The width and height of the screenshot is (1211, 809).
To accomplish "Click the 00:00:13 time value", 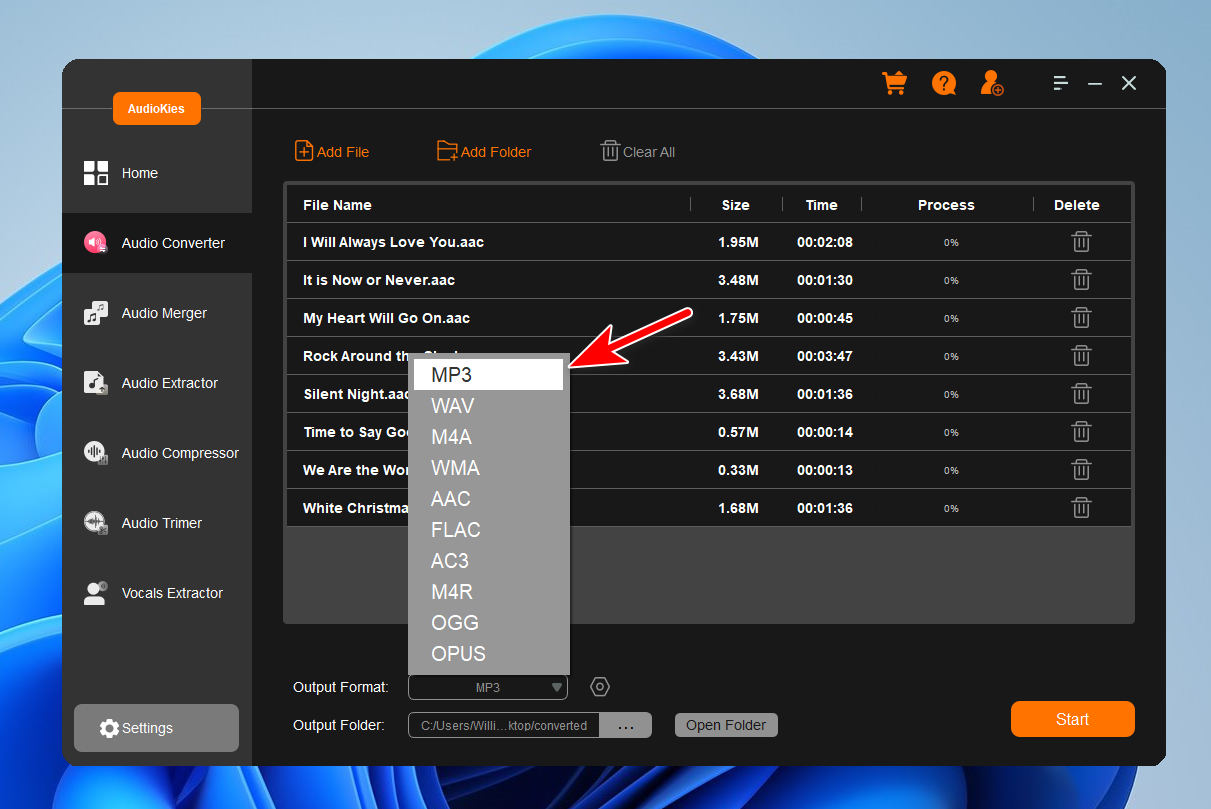I will coord(824,470).
